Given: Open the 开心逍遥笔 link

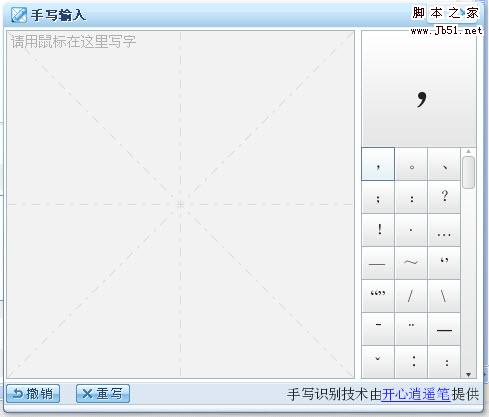Looking at the screenshot, I should (416, 394).
